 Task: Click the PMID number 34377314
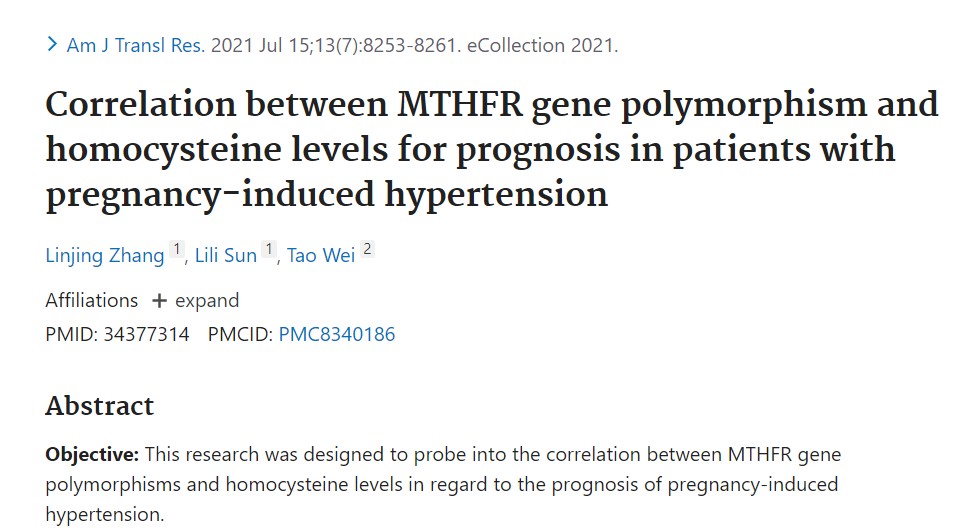click(x=147, y=334)
